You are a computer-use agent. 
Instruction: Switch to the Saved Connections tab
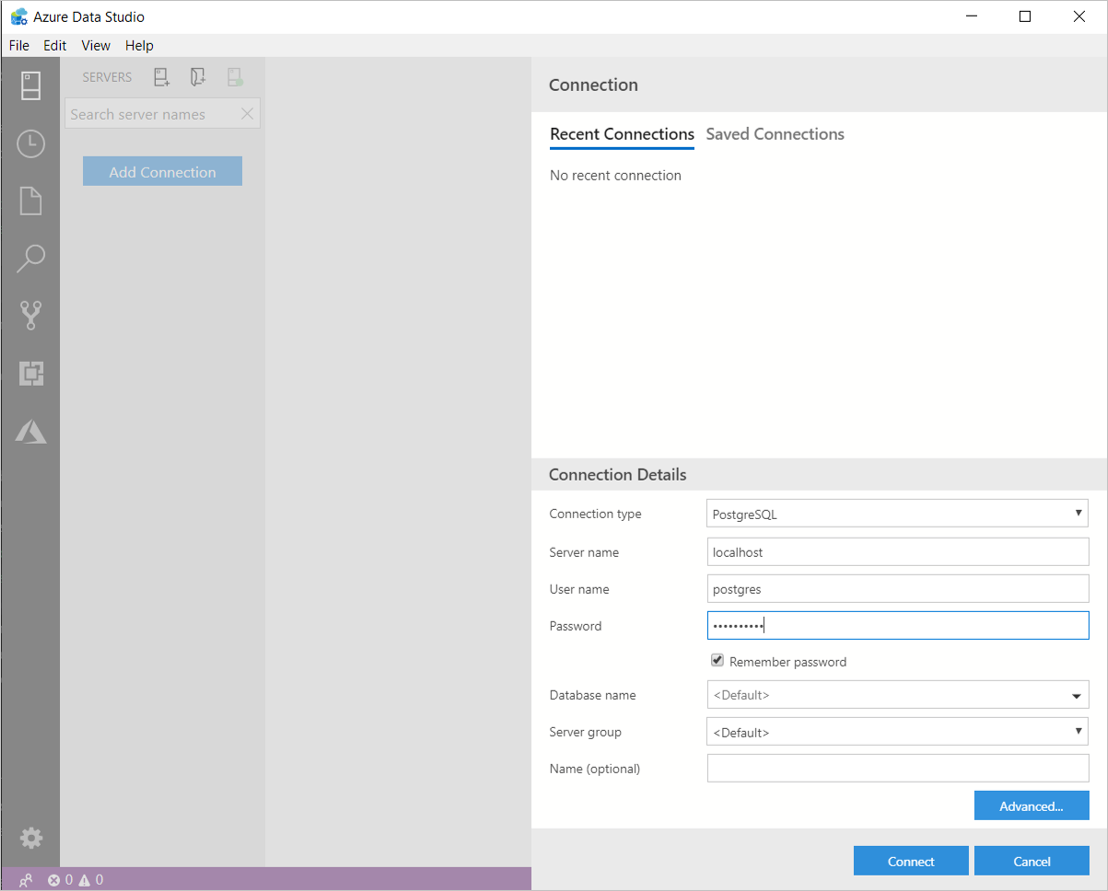click(x=775, y=134)
